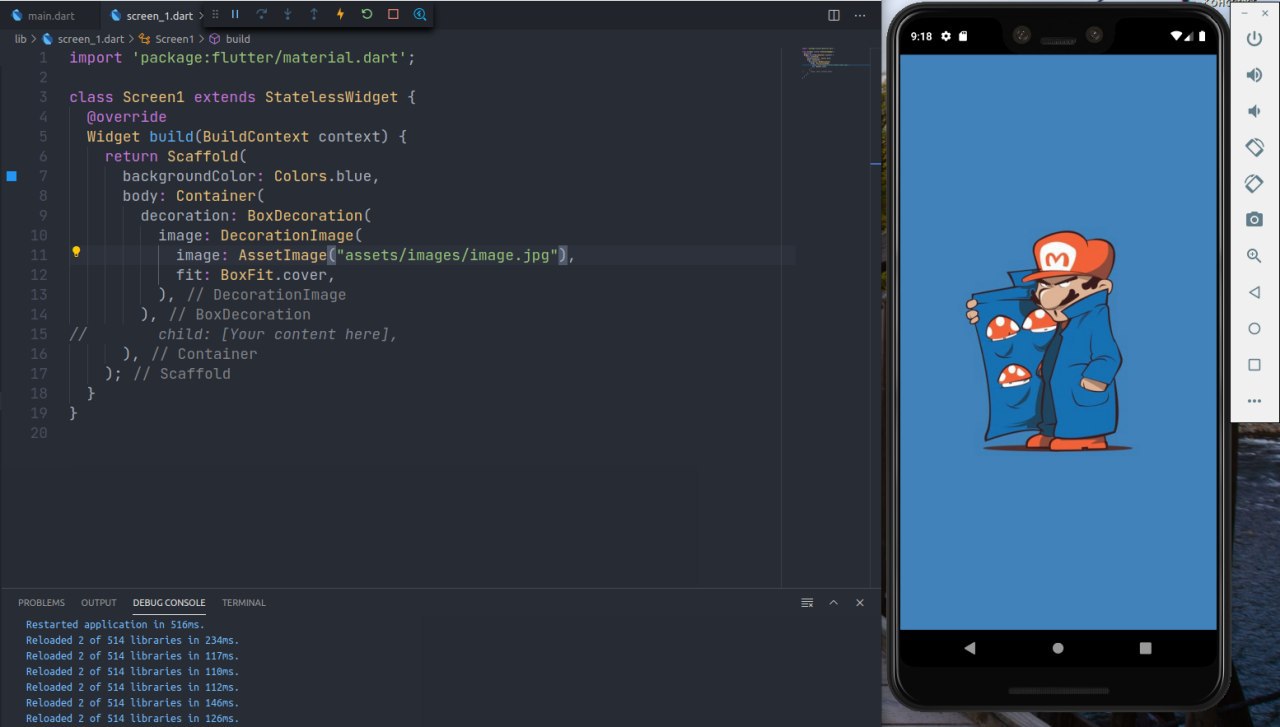1280x727 pixels.
Task: Stop debugging with the red square
Action: click(393, 15)
